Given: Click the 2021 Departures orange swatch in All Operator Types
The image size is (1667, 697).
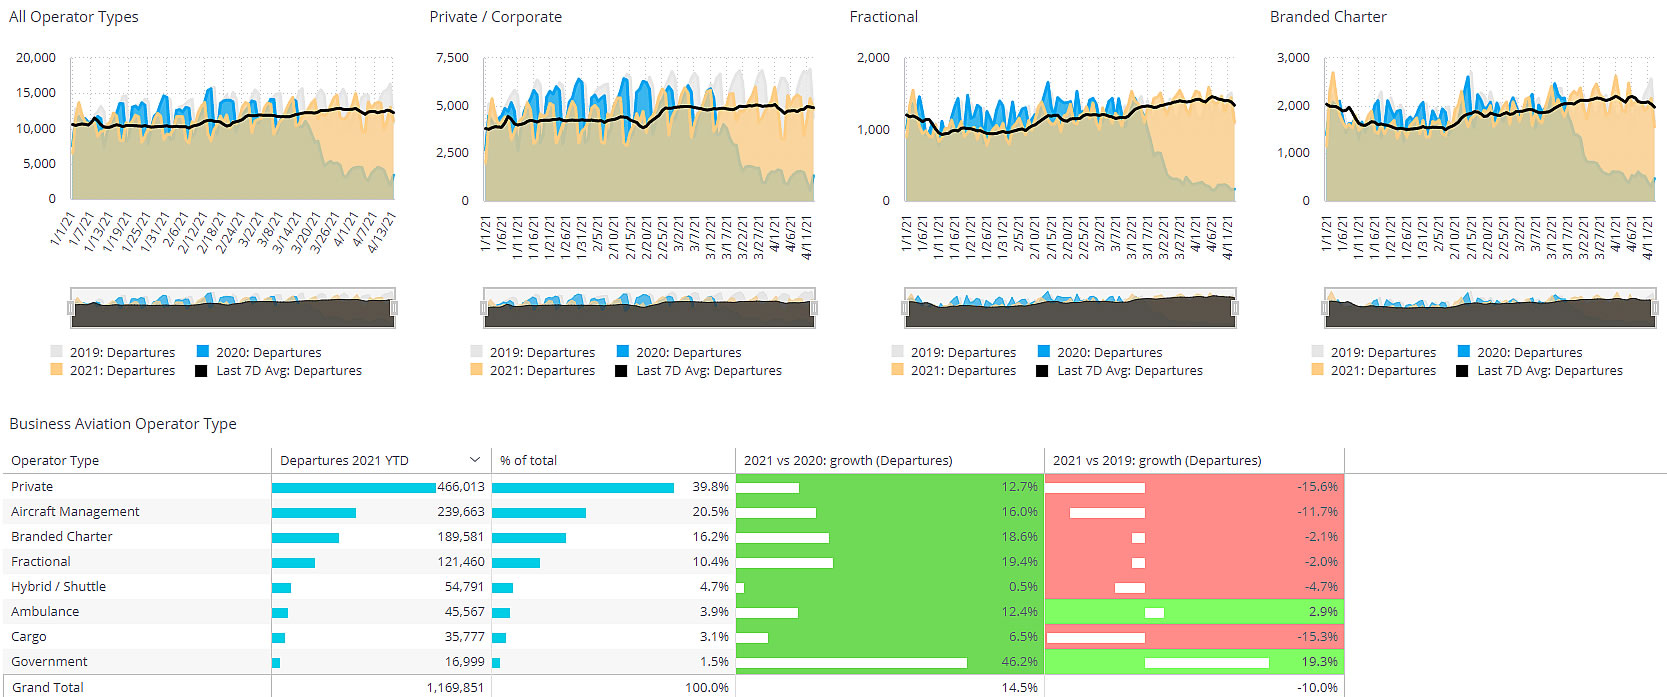Looking at the screenshot, I should click(56, 370).
